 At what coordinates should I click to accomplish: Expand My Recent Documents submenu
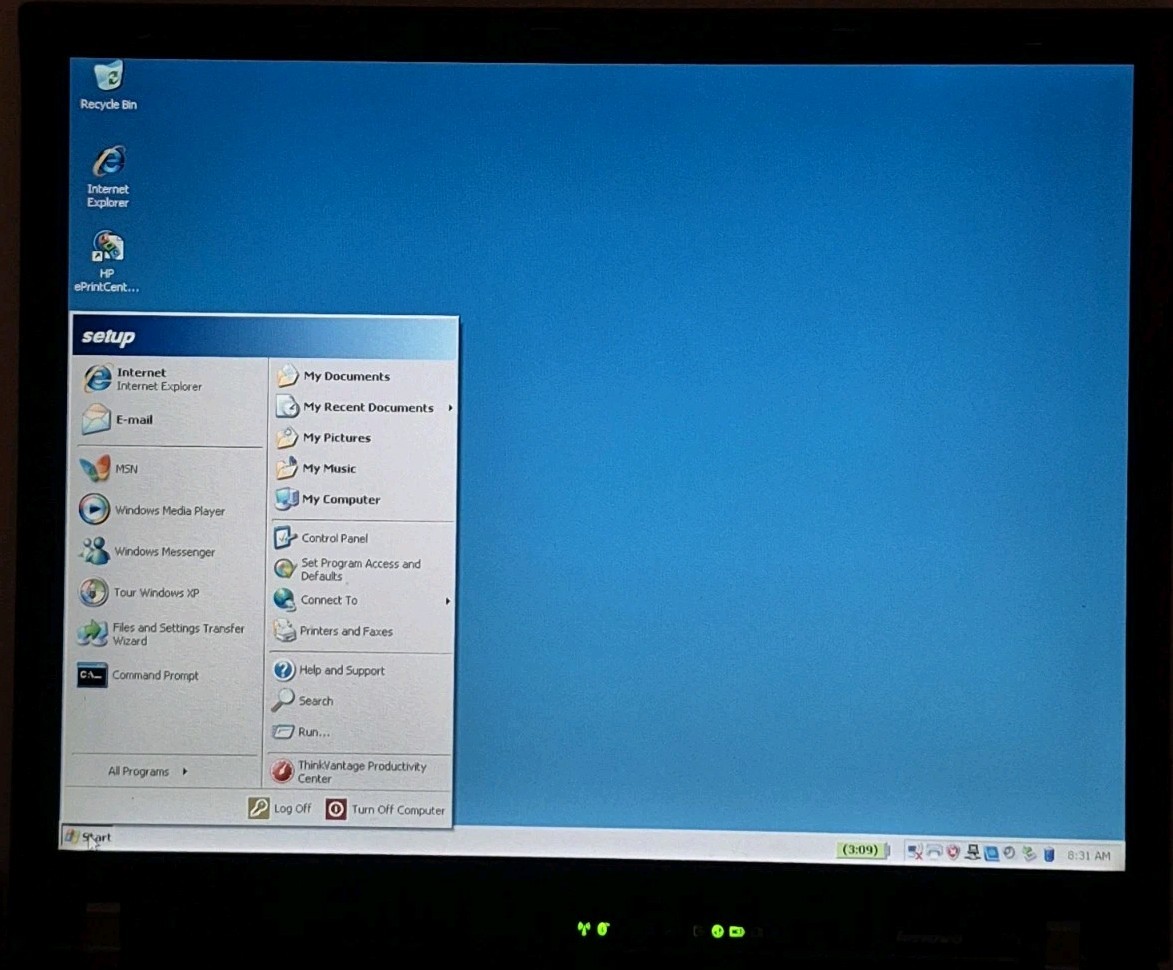[364, 407]
